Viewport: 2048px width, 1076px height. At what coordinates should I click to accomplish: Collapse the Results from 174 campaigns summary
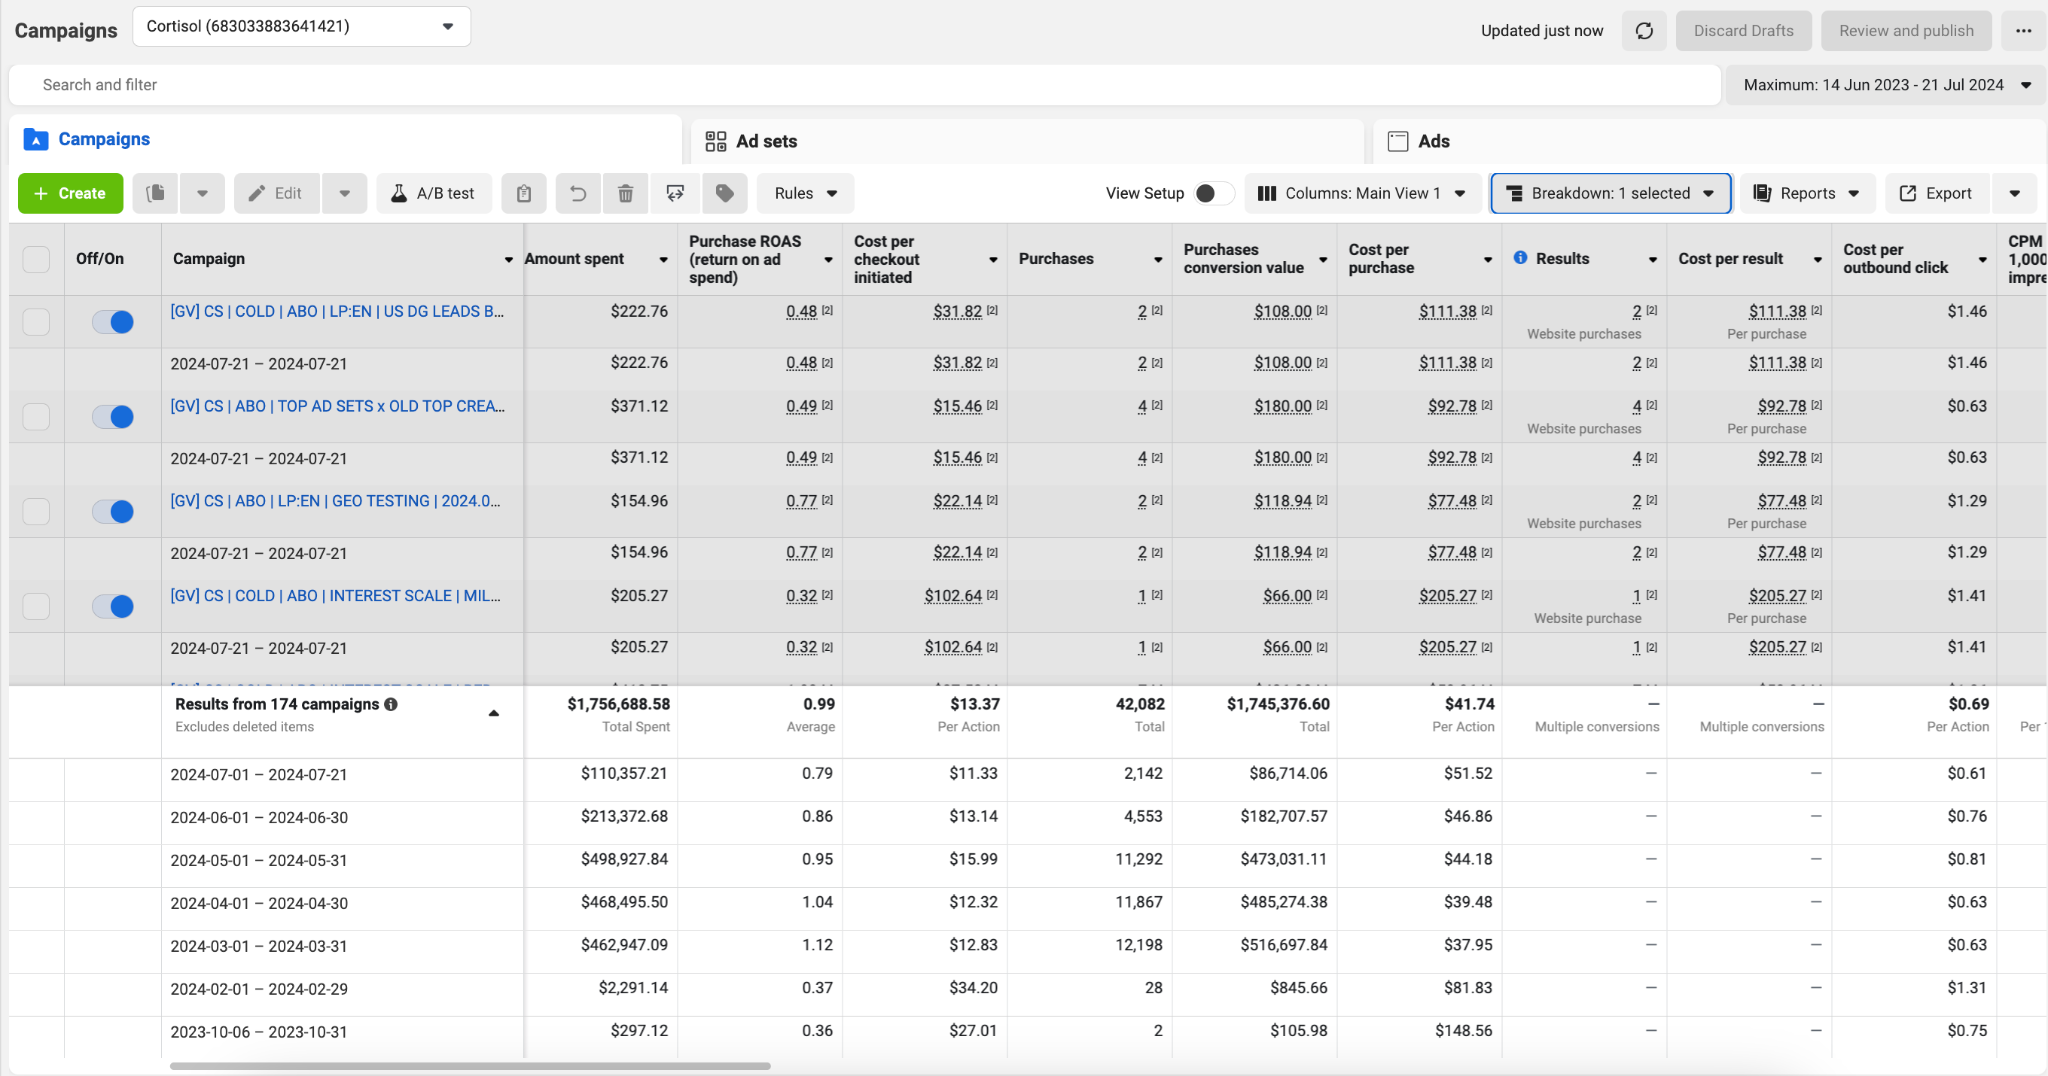tap(493, 713)
